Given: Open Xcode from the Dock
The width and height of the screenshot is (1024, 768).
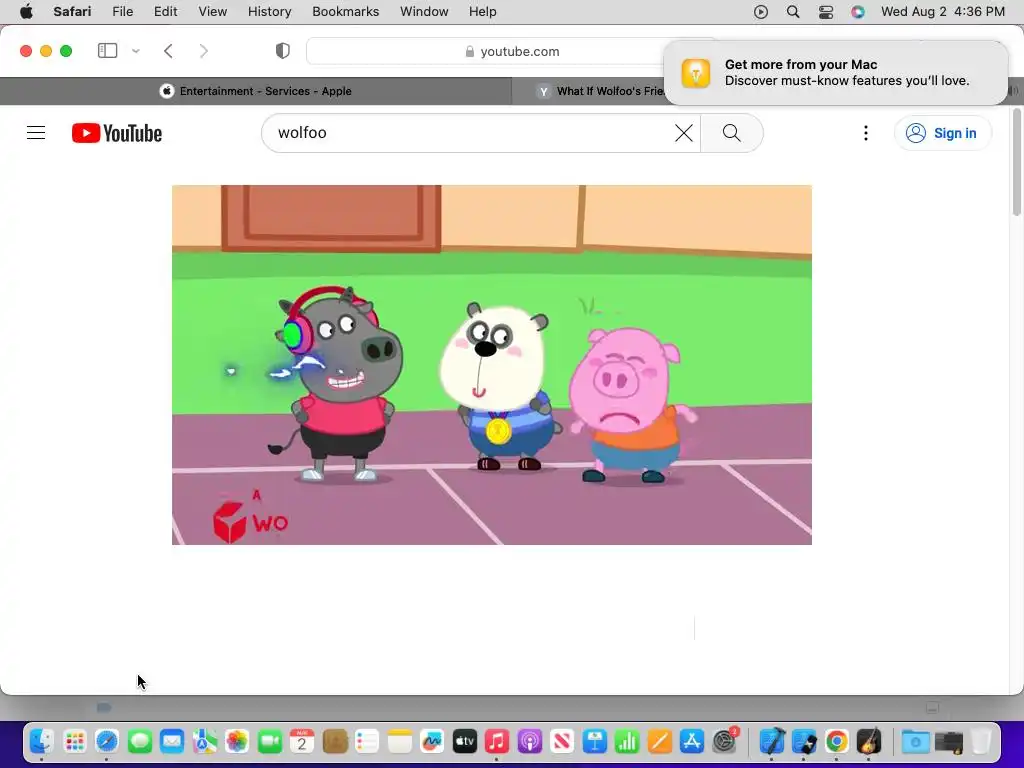Looking at the screenshot, I should (x=772, y=741).
